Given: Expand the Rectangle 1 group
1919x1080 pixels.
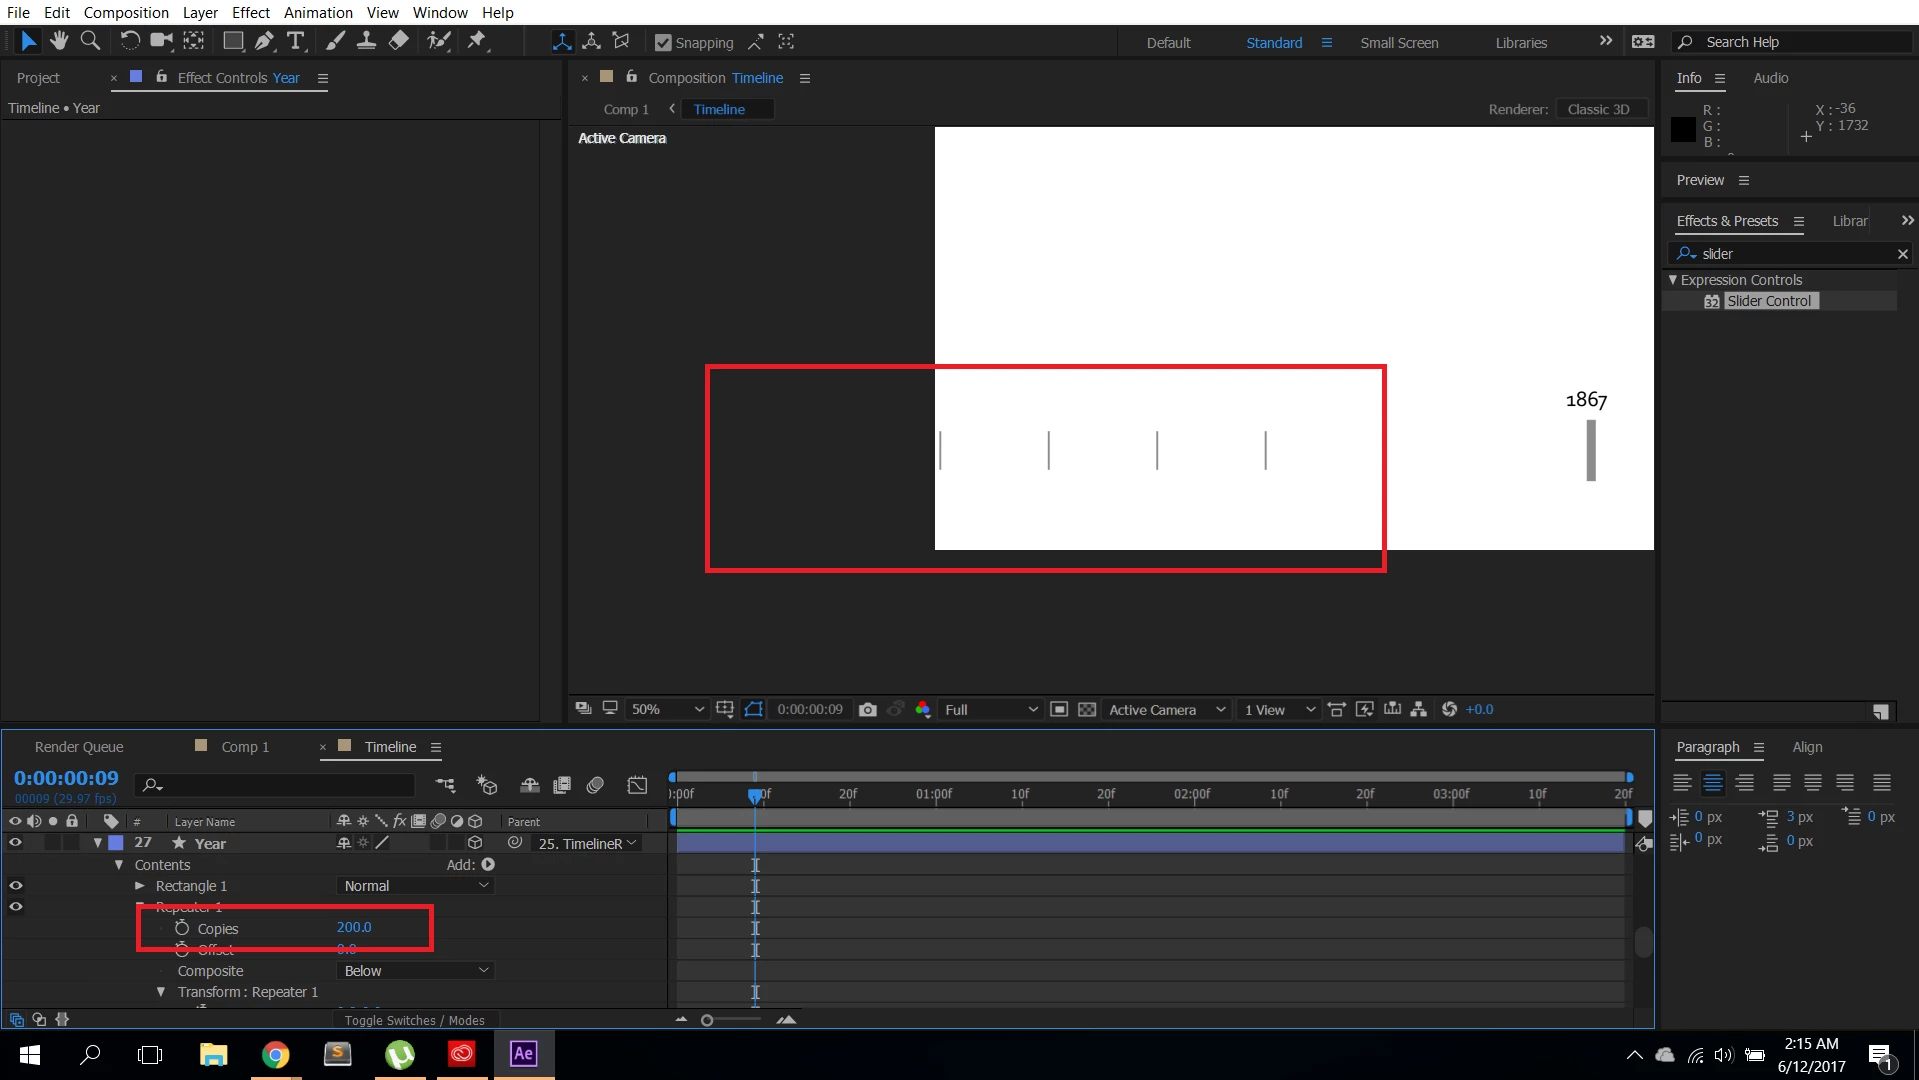Looking at the screenshot, I should pos(140,886).
